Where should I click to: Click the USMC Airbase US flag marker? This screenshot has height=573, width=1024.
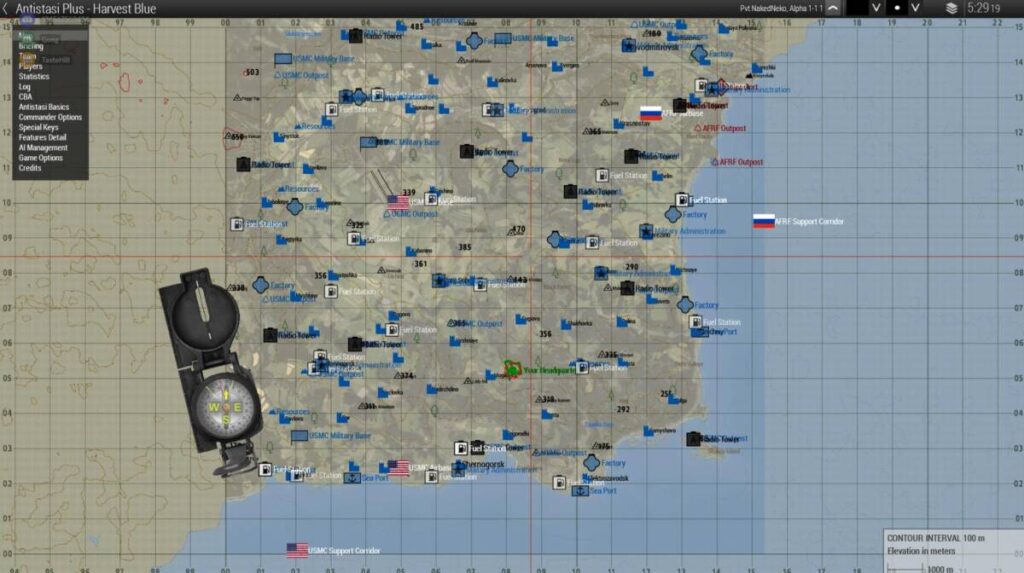(399, 467)
